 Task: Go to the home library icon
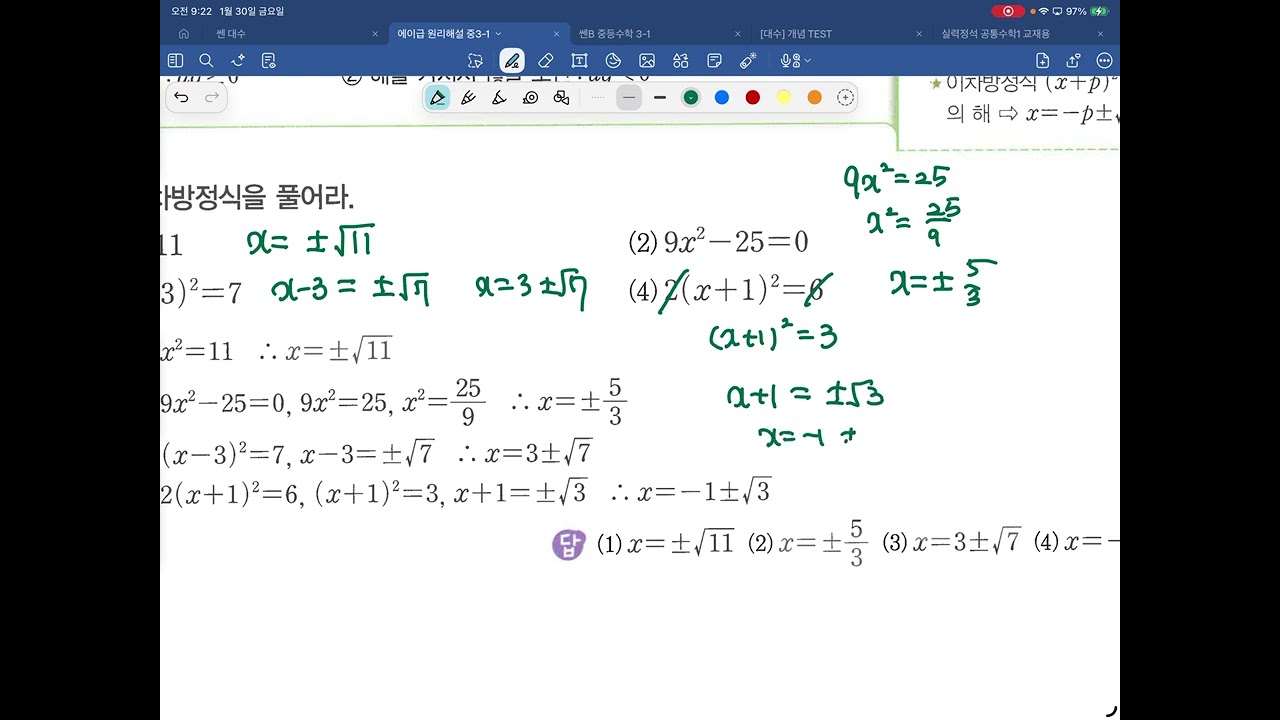(184, 34)
